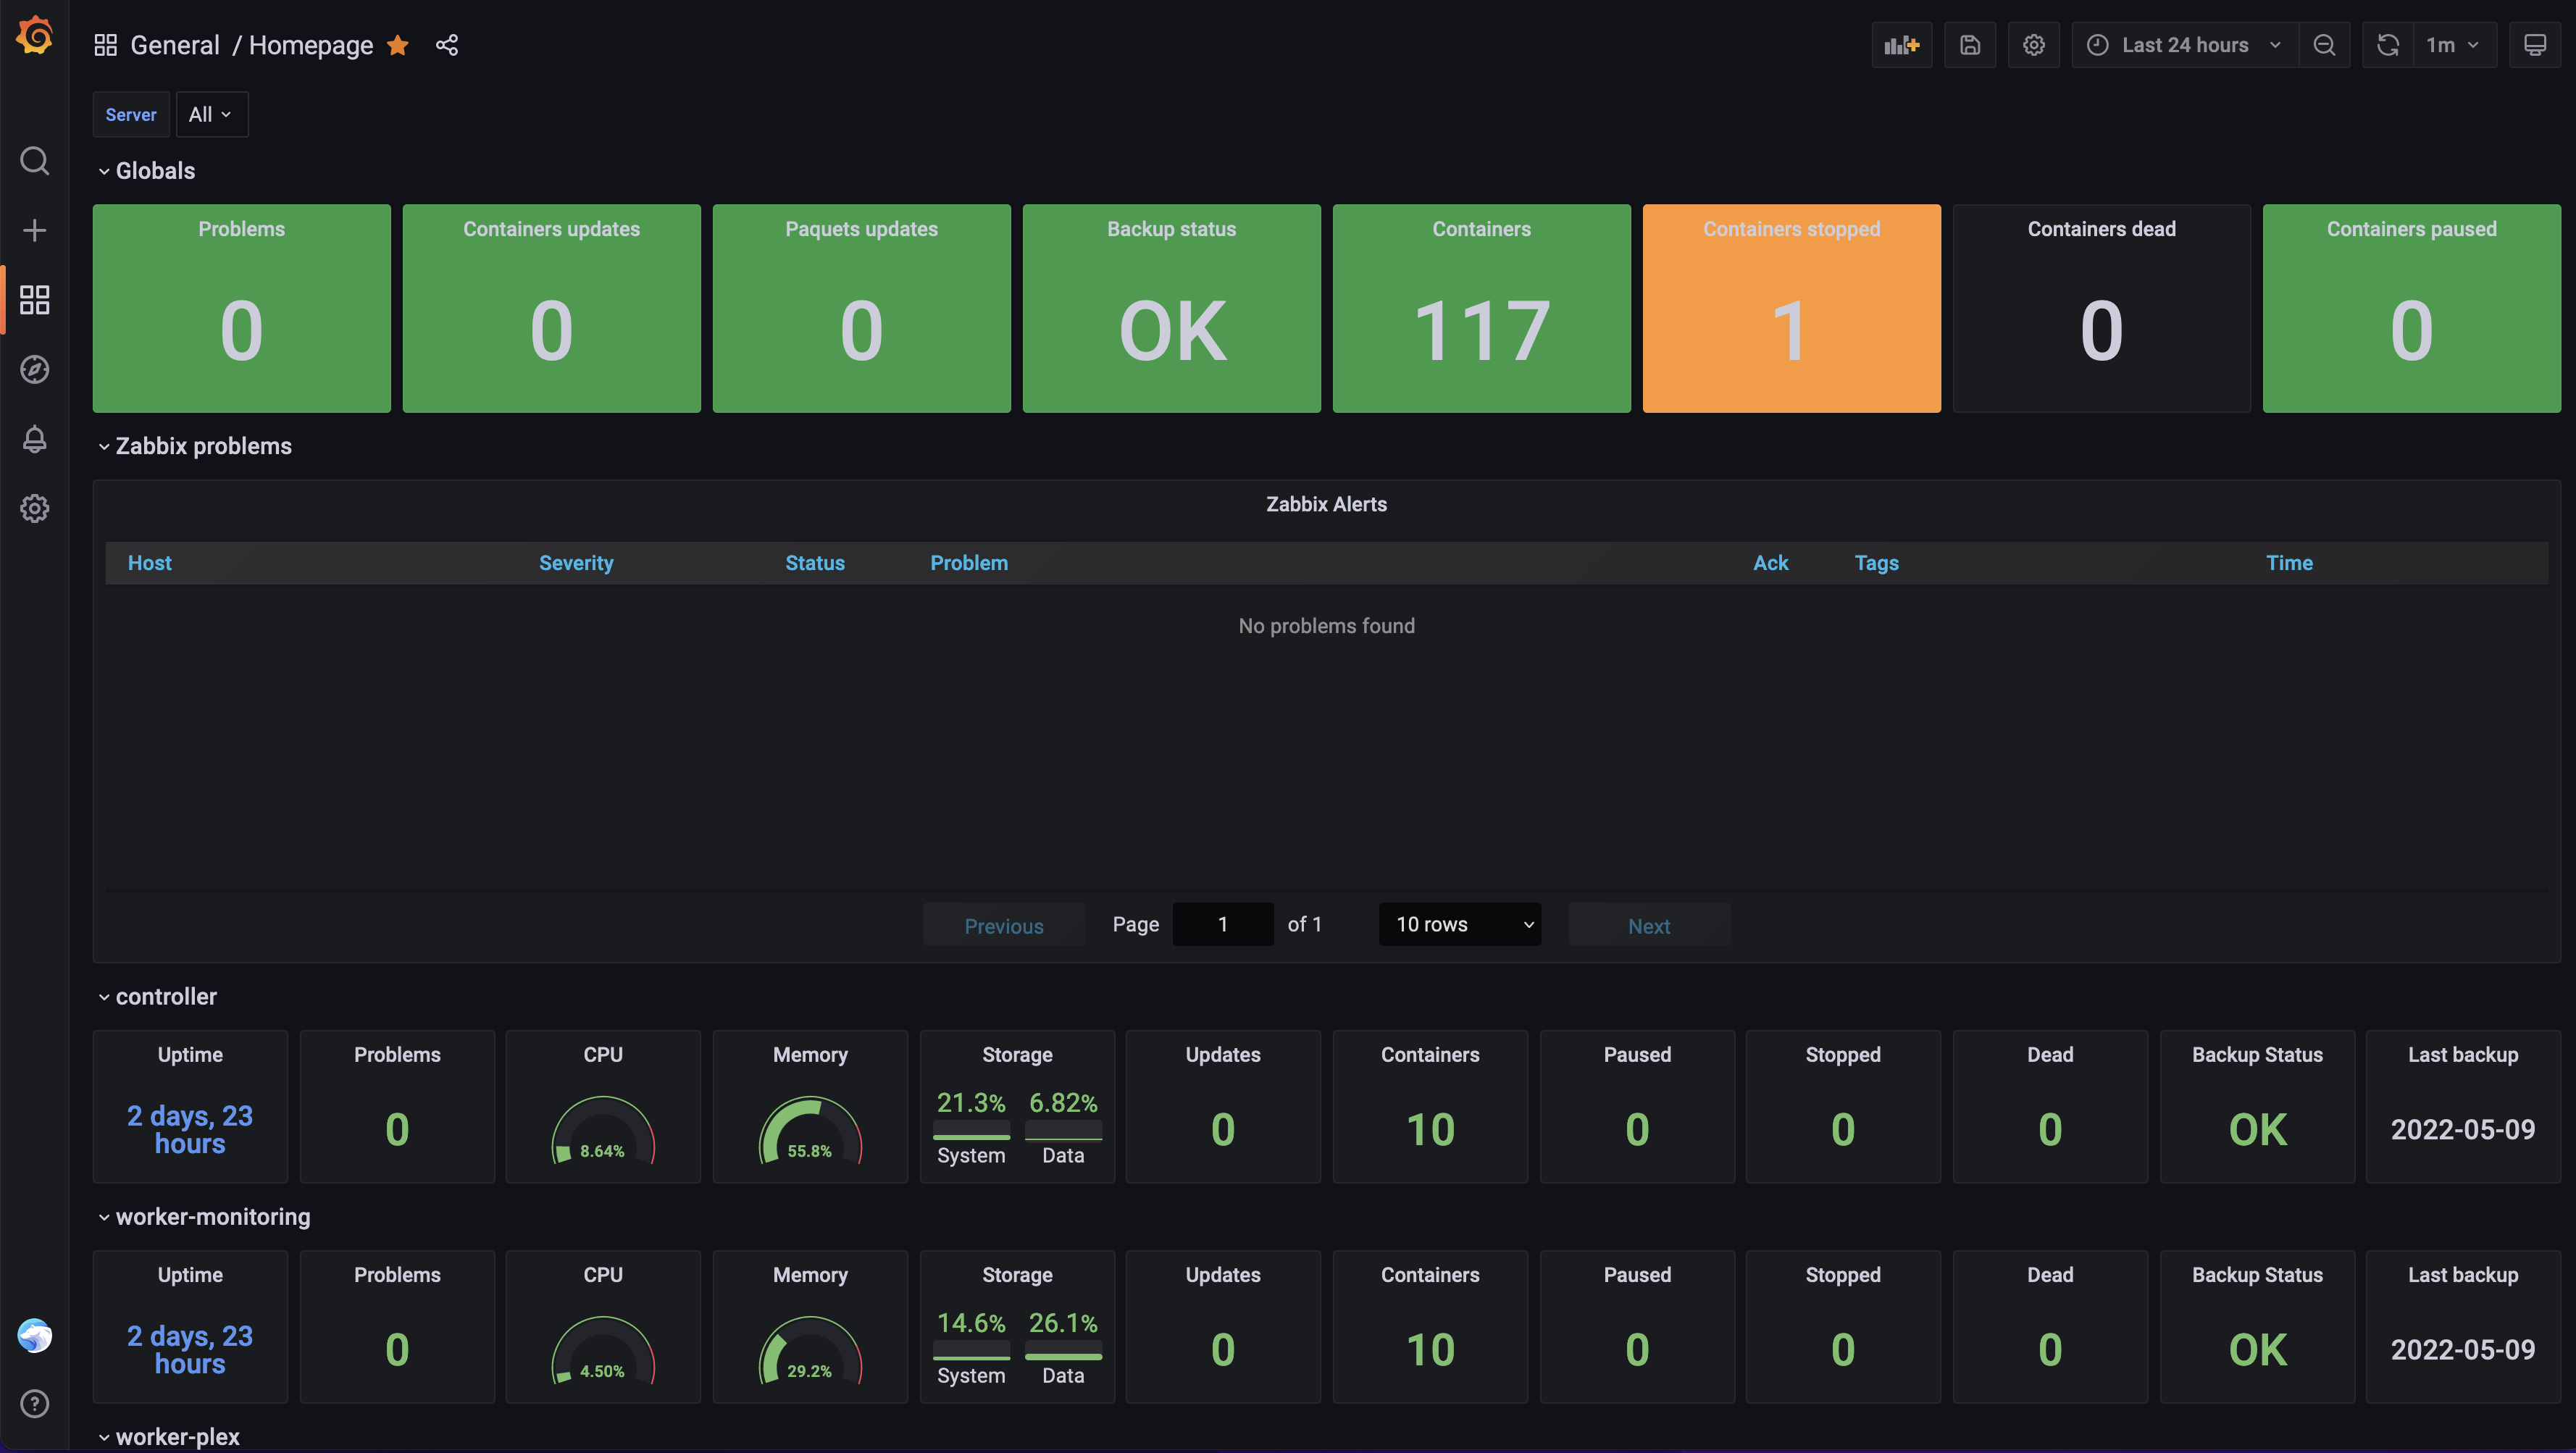Open the Server variable All dropdown

click(x=211, y=115)
